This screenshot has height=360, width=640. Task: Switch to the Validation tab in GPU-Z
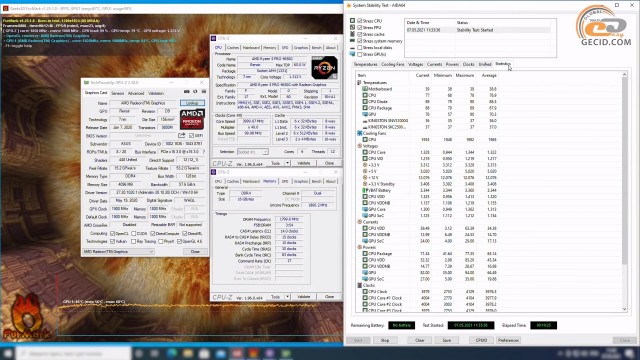click(x=156, y=93)
